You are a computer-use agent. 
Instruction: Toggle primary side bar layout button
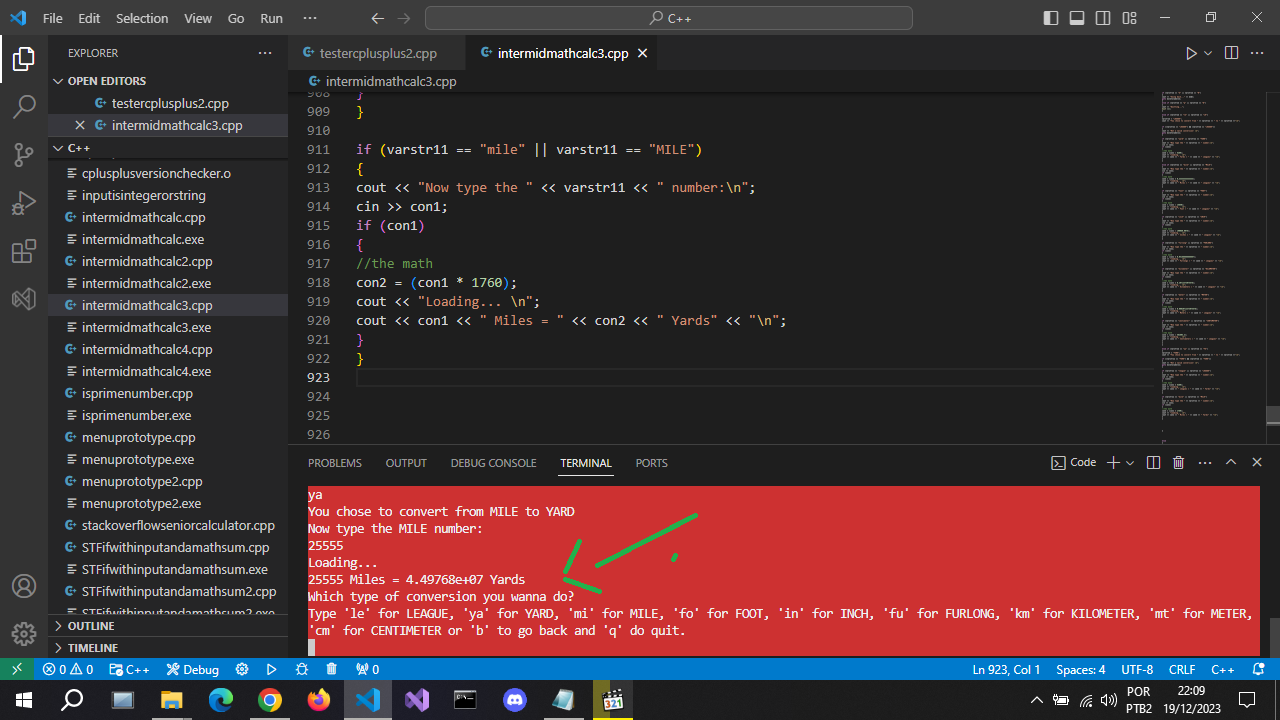pyautogui.click(x=1051, y=18)
